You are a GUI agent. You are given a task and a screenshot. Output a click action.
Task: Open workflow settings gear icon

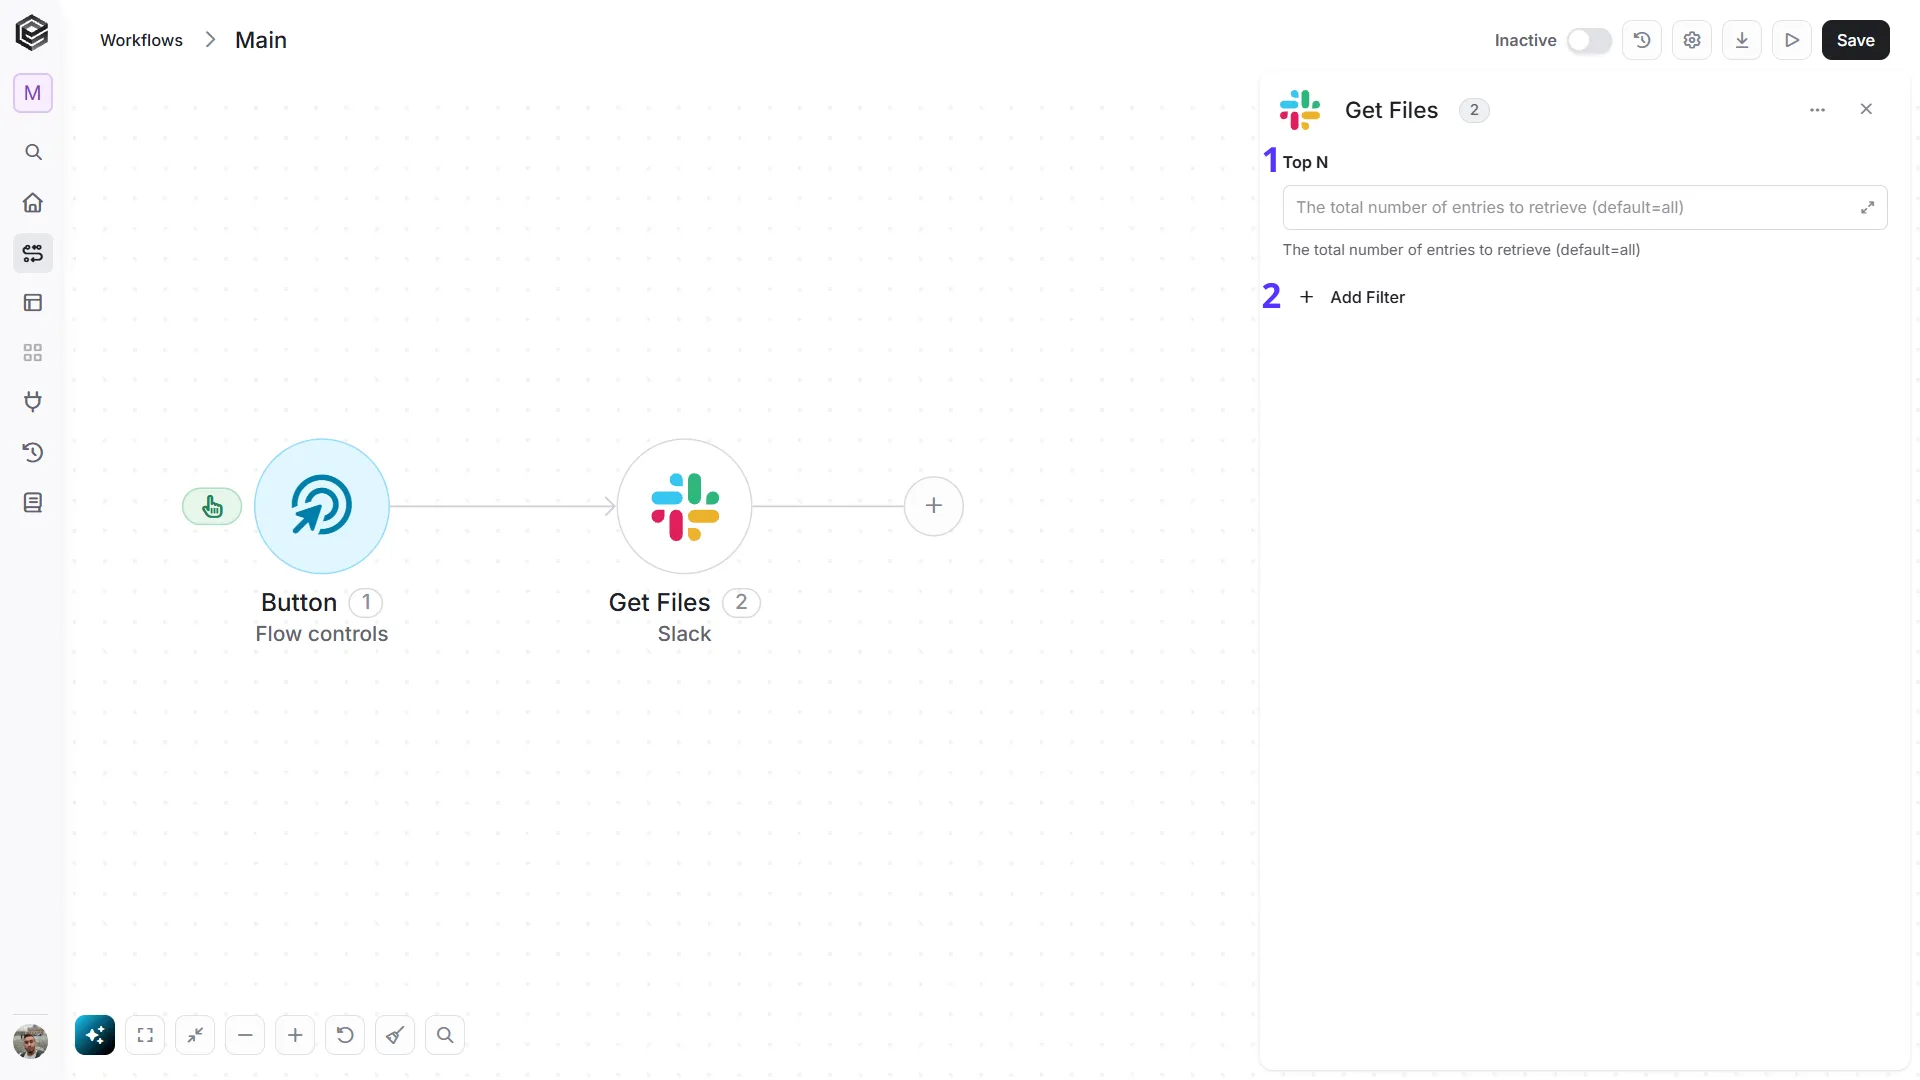pyautogui.click(x=1692, y=40)
